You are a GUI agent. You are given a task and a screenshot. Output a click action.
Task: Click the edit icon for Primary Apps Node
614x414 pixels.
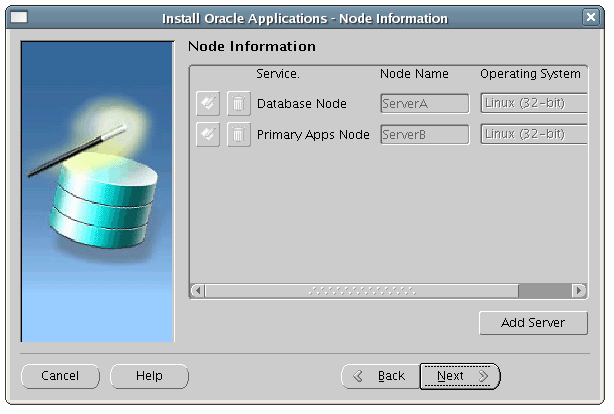[x=208, y=134]
